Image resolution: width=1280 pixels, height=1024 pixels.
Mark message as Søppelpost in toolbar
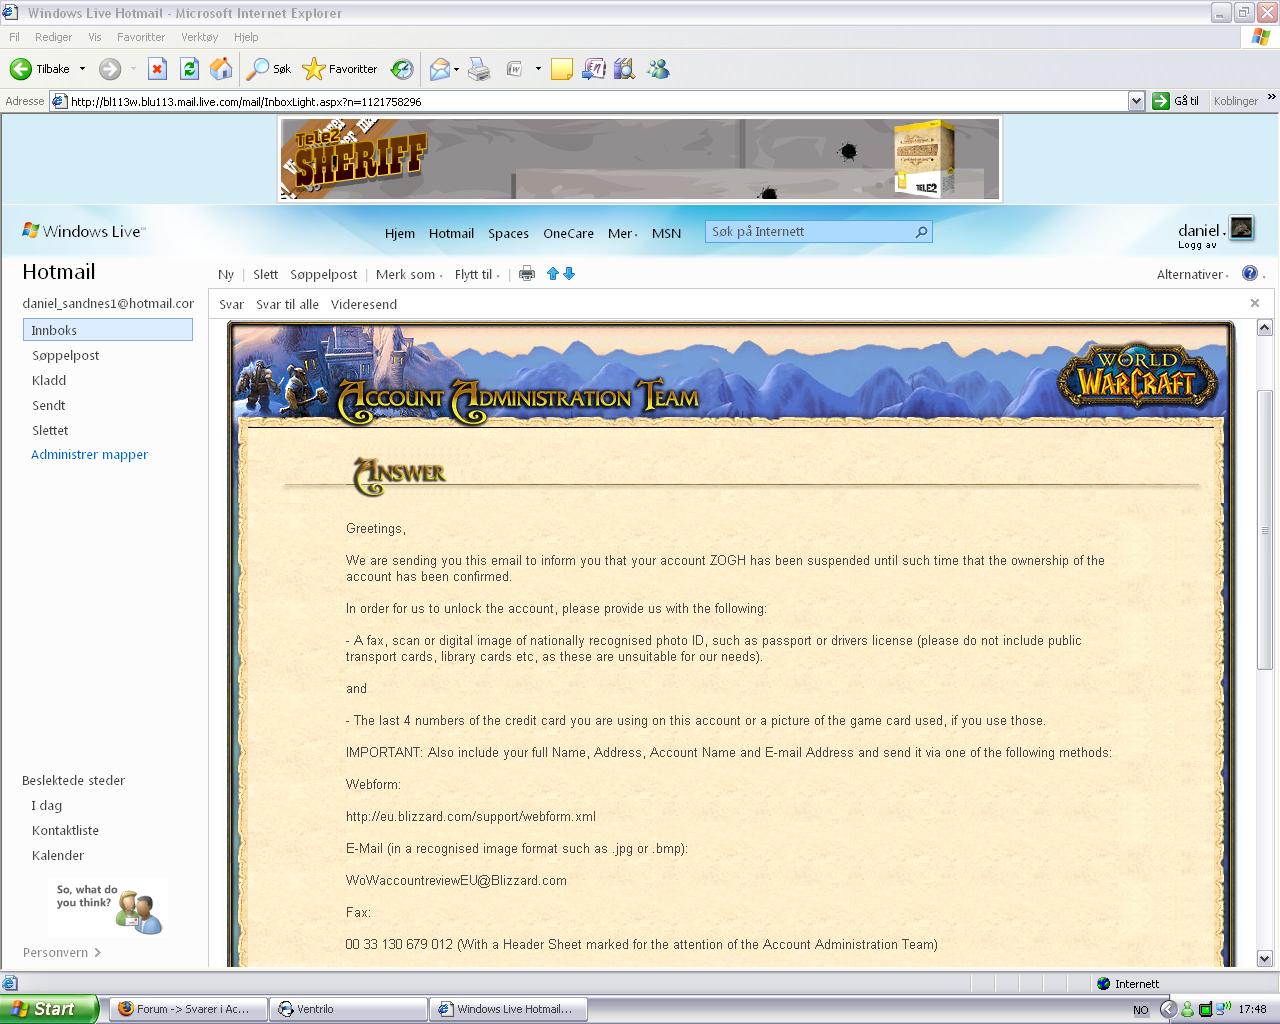(323, 274)
